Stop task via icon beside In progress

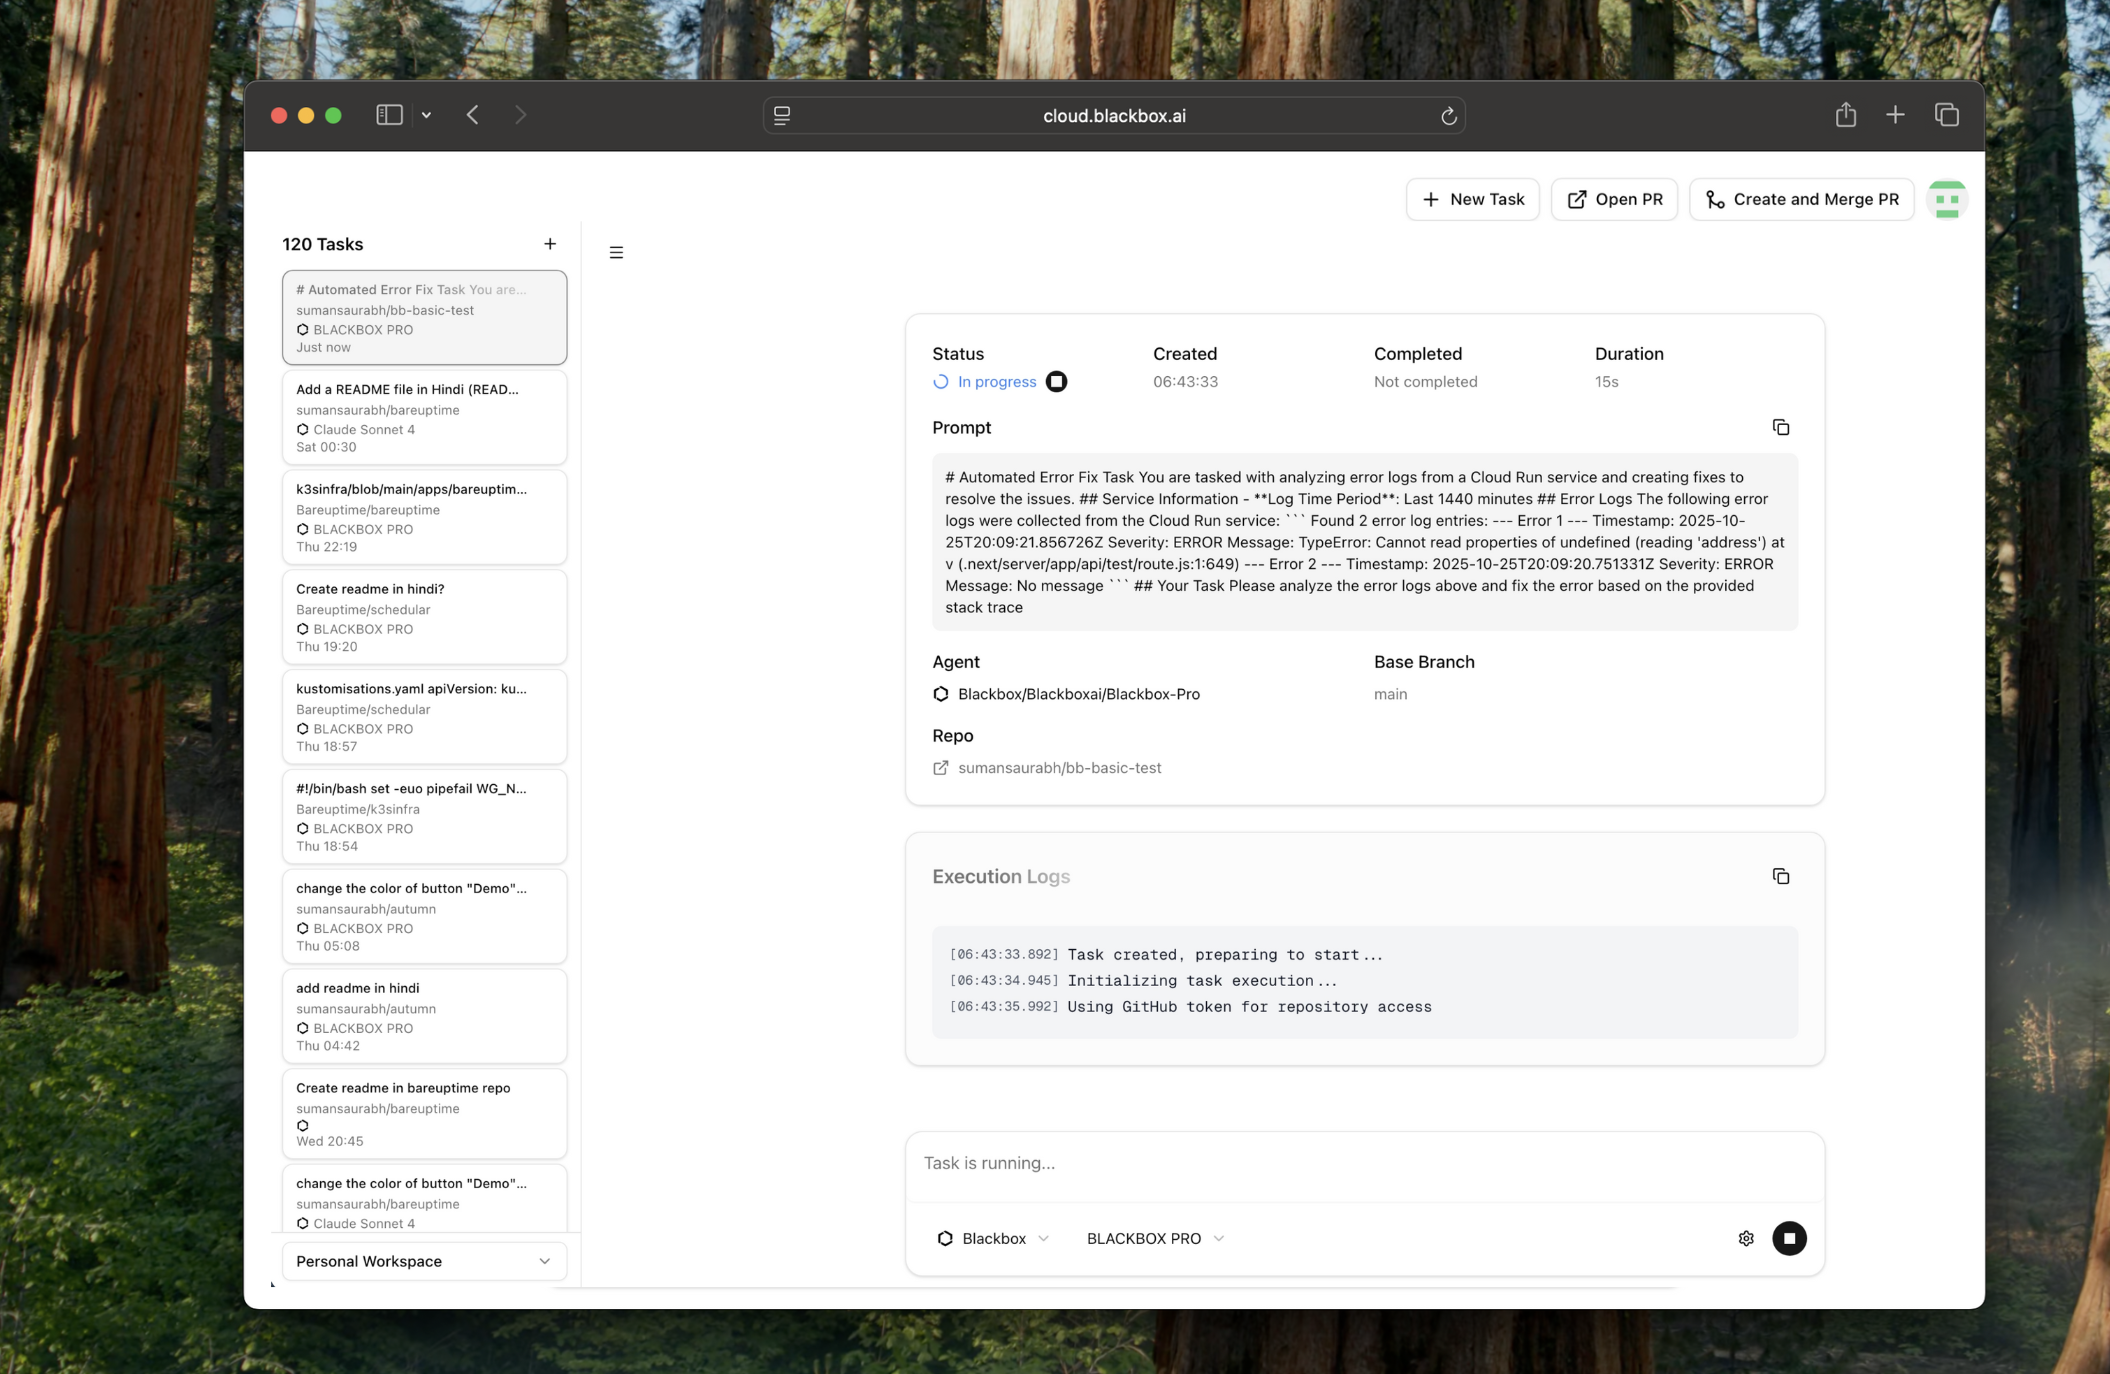click(x=1056, y=382)
